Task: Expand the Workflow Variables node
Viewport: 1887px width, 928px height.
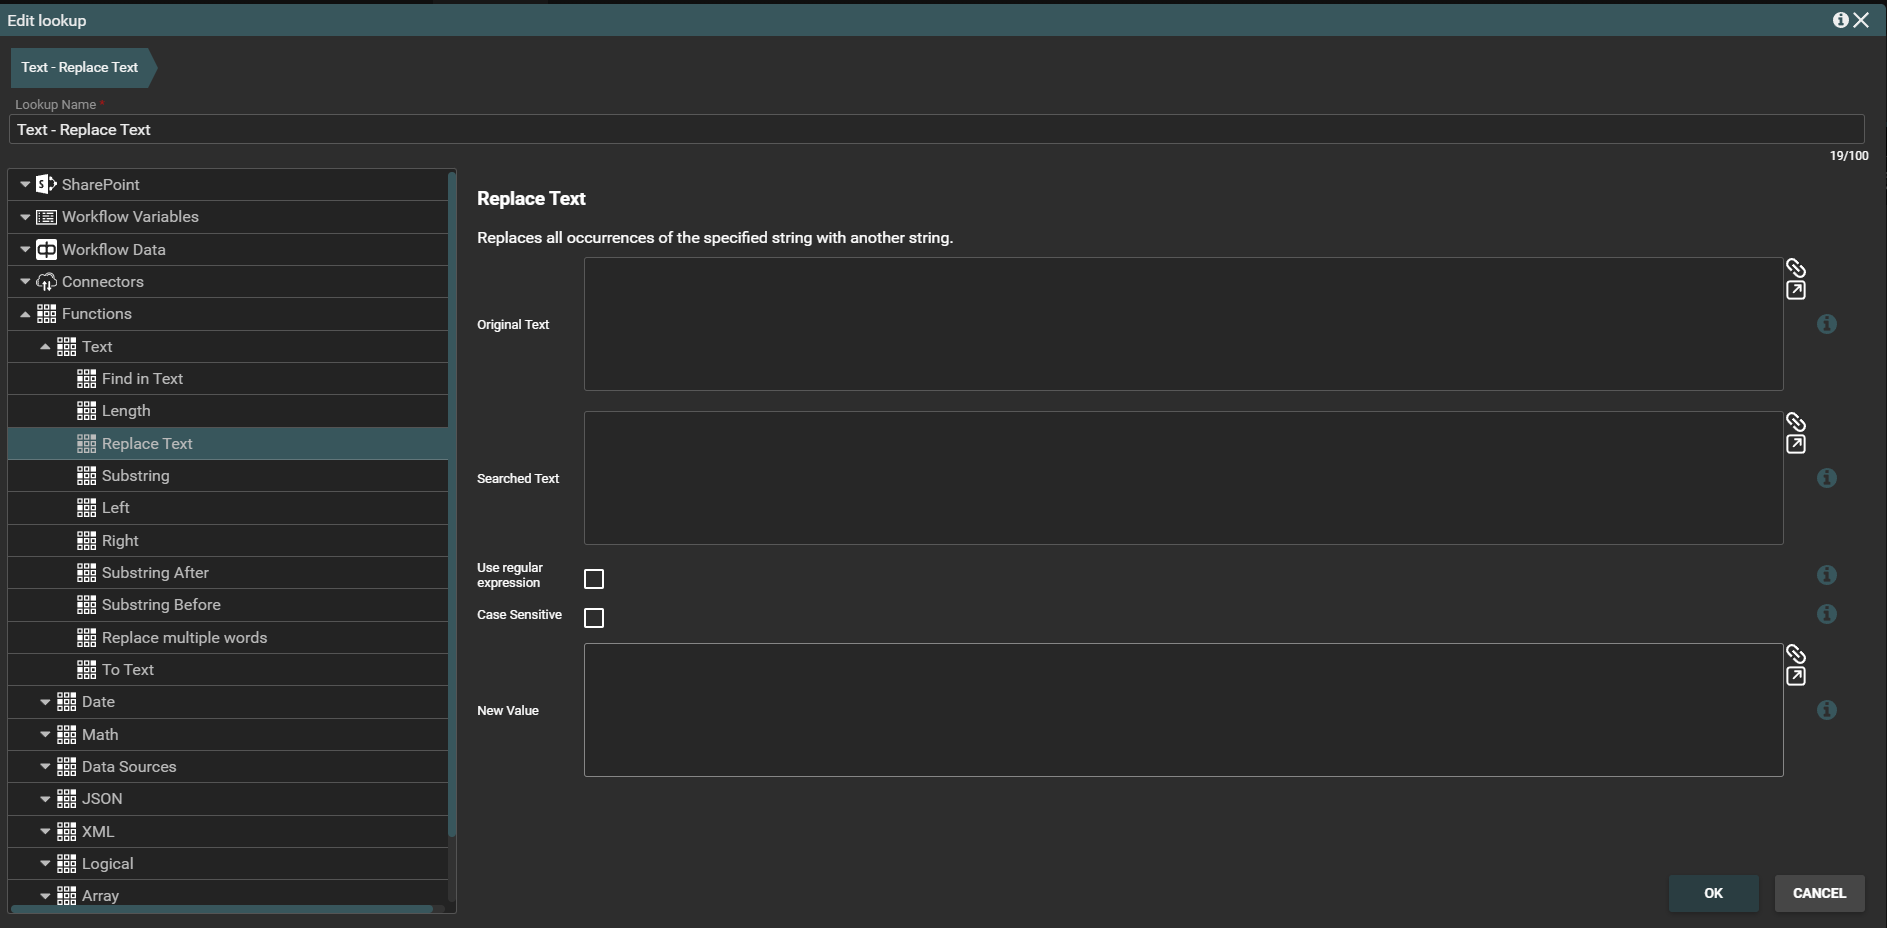Action: pyautogui.click(x=25, y=217)
